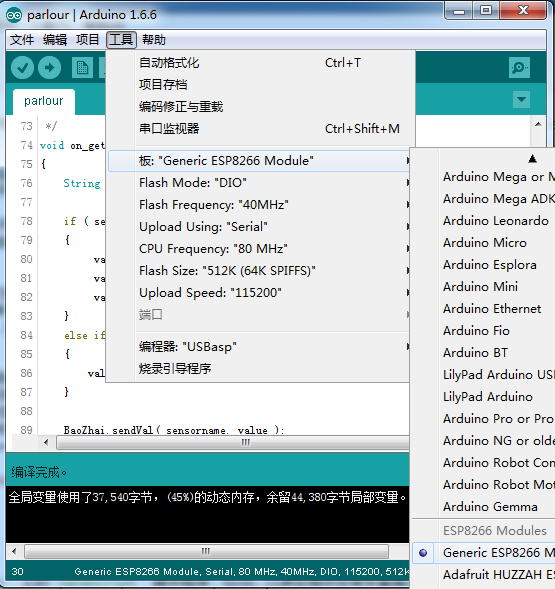Click the console horizontal scrollbar thumb
The height and width of the screenshot is (589, 555).
tap(206, 551)
